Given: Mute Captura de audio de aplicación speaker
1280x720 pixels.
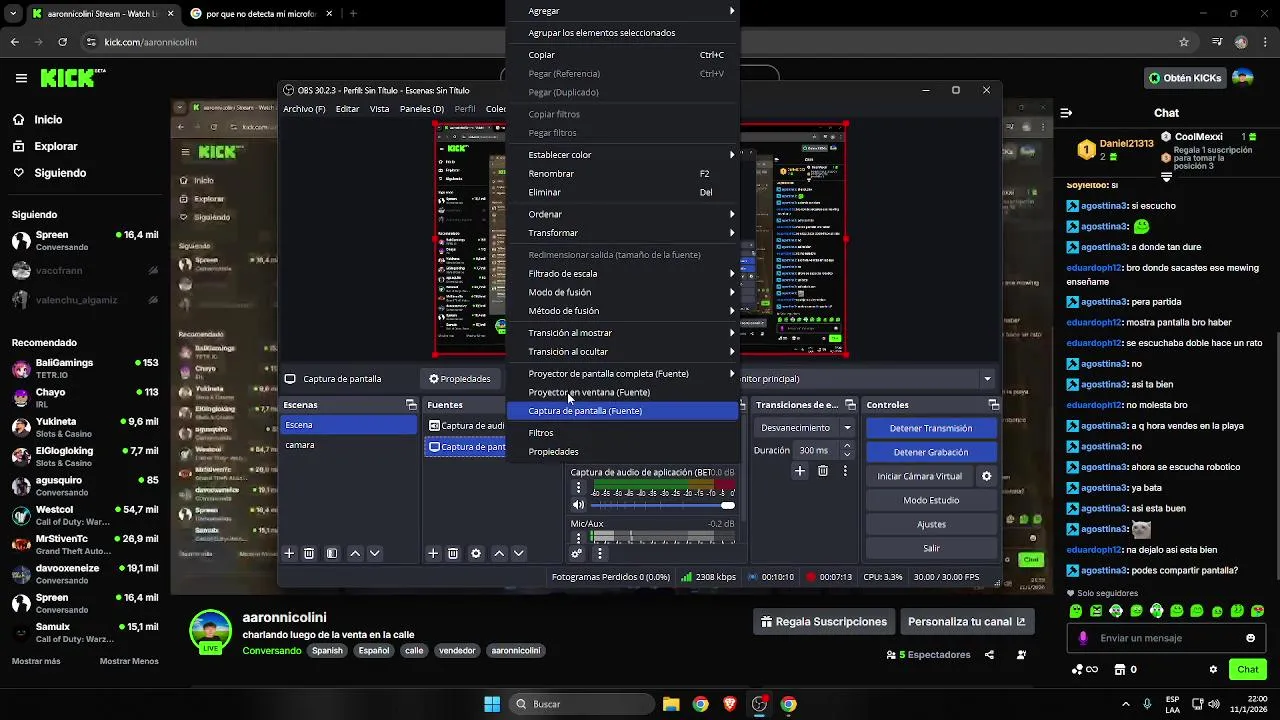Looking at the screenshot, I should pos(578,505).
